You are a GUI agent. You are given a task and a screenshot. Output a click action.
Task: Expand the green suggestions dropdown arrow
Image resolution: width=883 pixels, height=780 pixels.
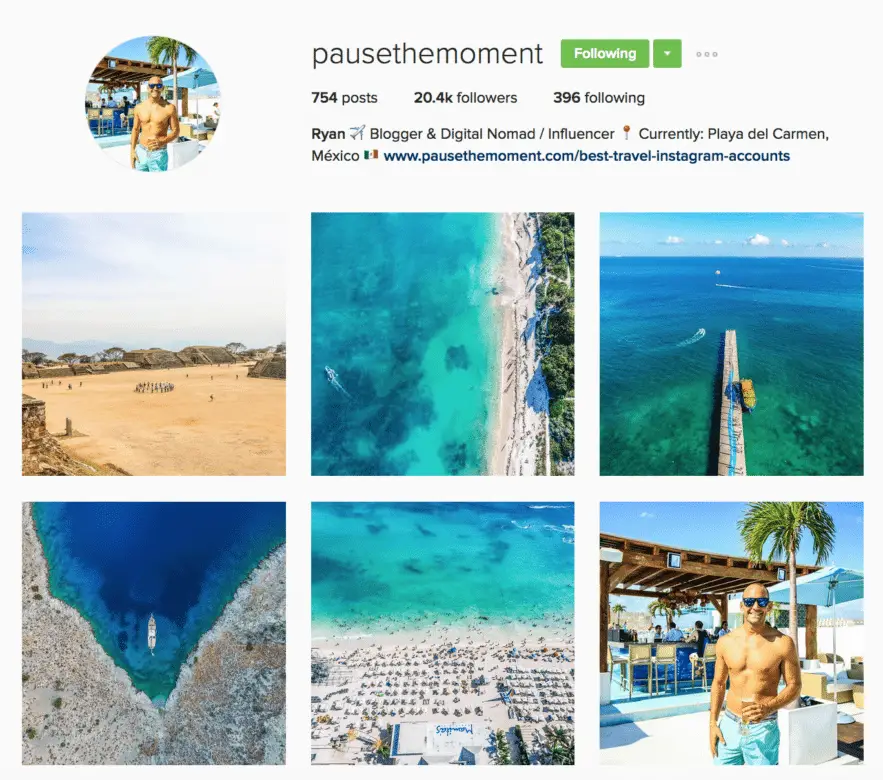[x=667, y=54]
